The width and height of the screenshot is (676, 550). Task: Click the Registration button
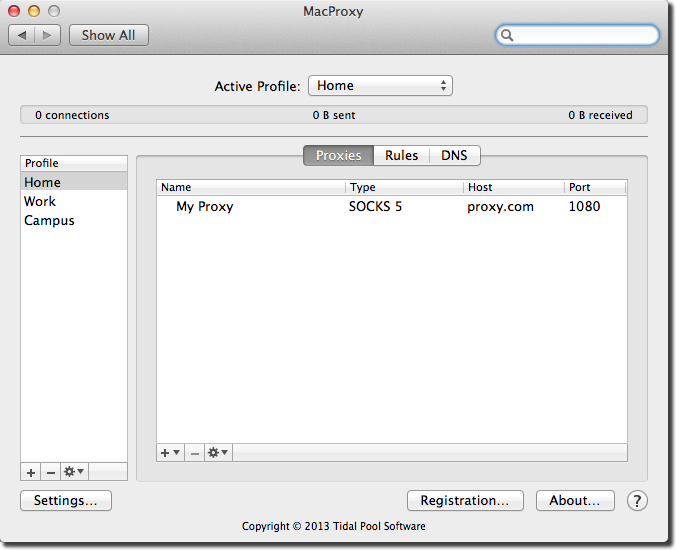[465, 501]
